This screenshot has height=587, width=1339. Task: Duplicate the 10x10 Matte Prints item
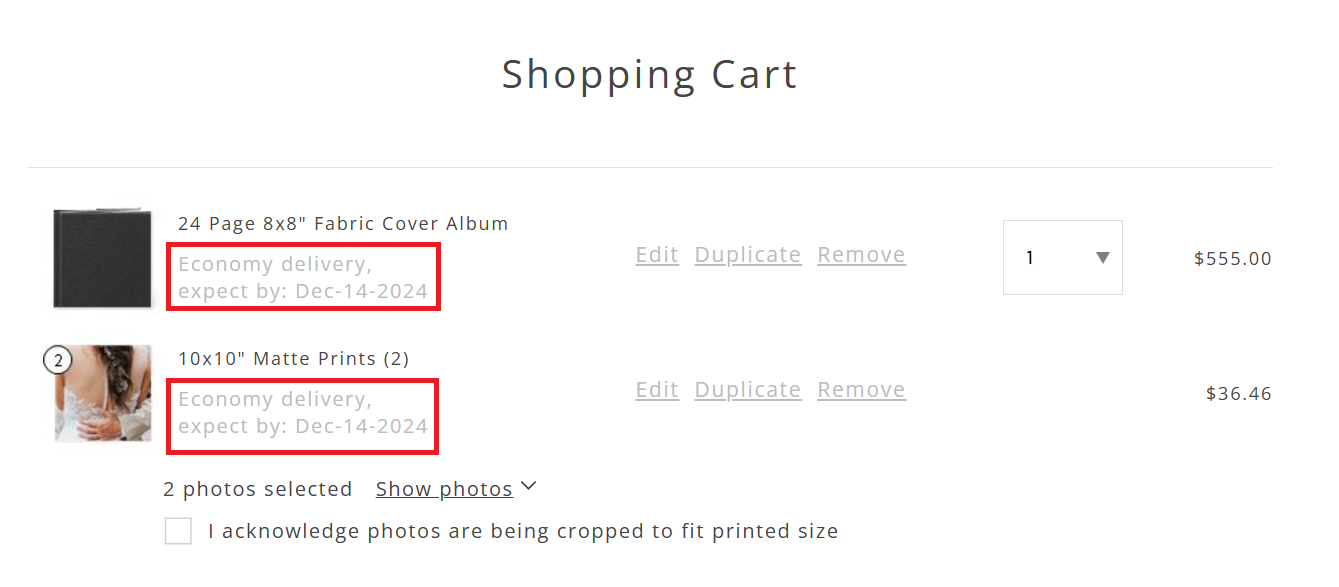pos(748,390)
